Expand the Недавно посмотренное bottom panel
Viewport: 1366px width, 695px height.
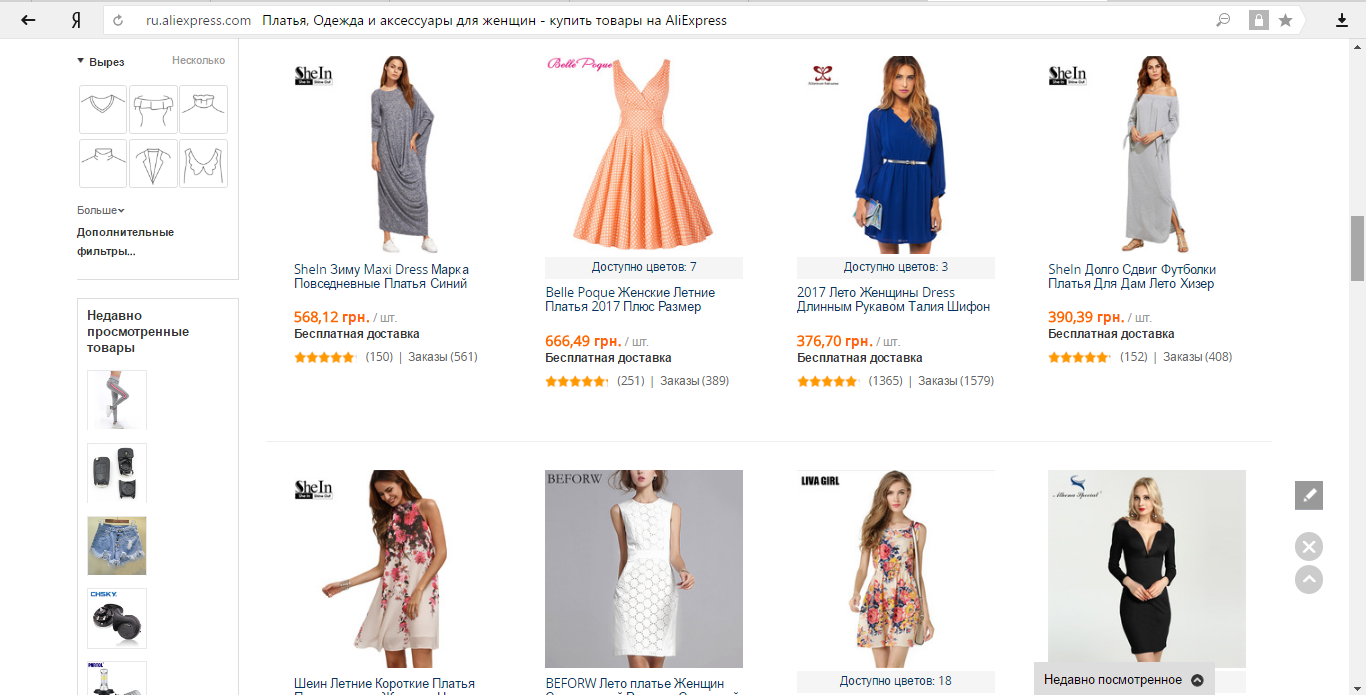pyautogui.click(x=1124, y=679)
